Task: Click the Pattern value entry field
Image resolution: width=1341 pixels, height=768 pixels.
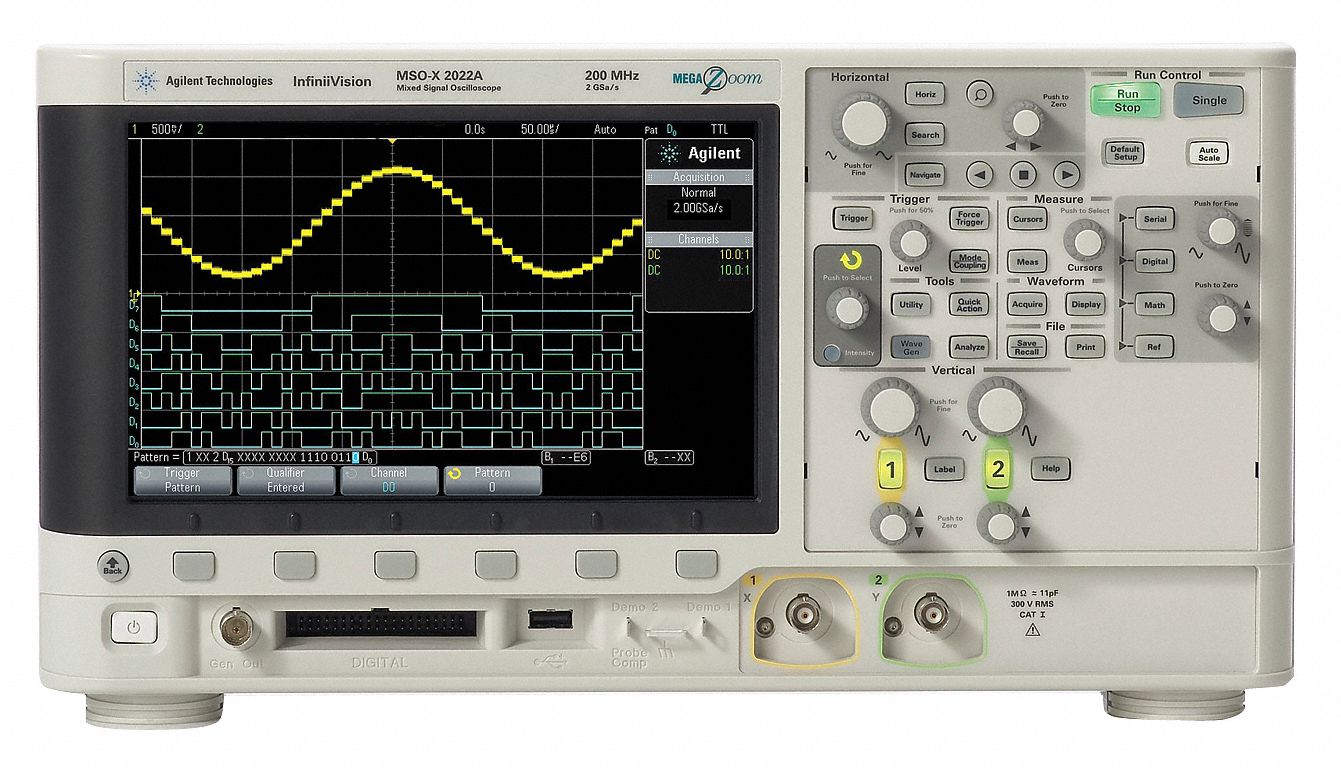Action: [x=279, y=457]
